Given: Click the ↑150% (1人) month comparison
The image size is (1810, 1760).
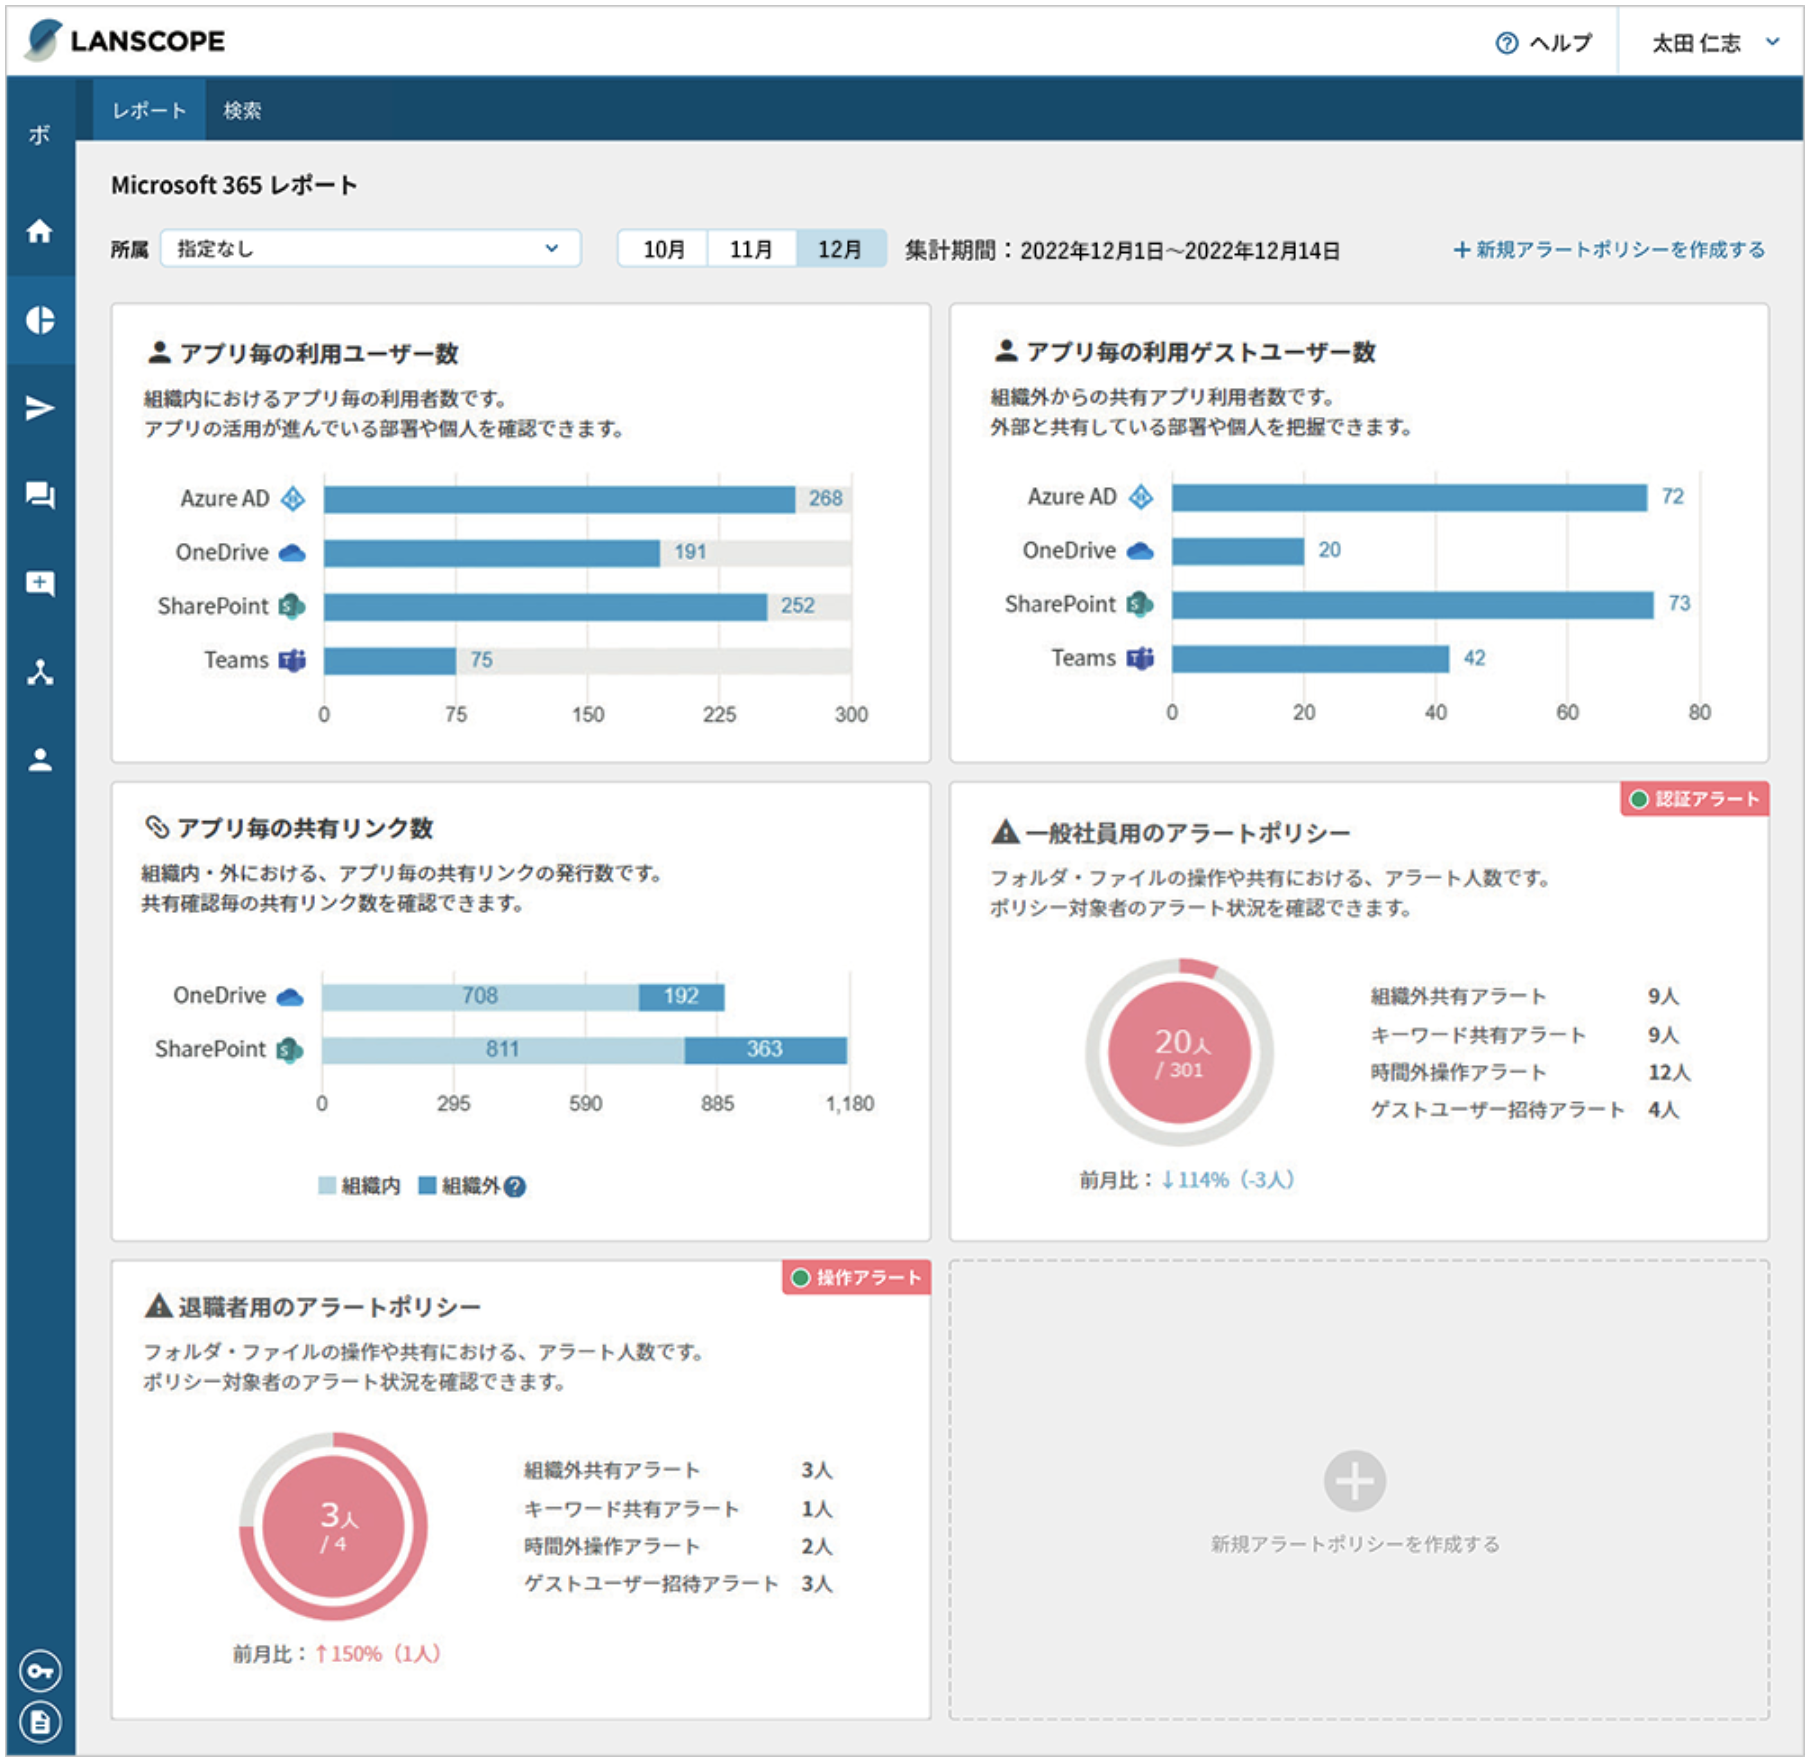Looking at the screenshot, I should [x=377, y=1654].
